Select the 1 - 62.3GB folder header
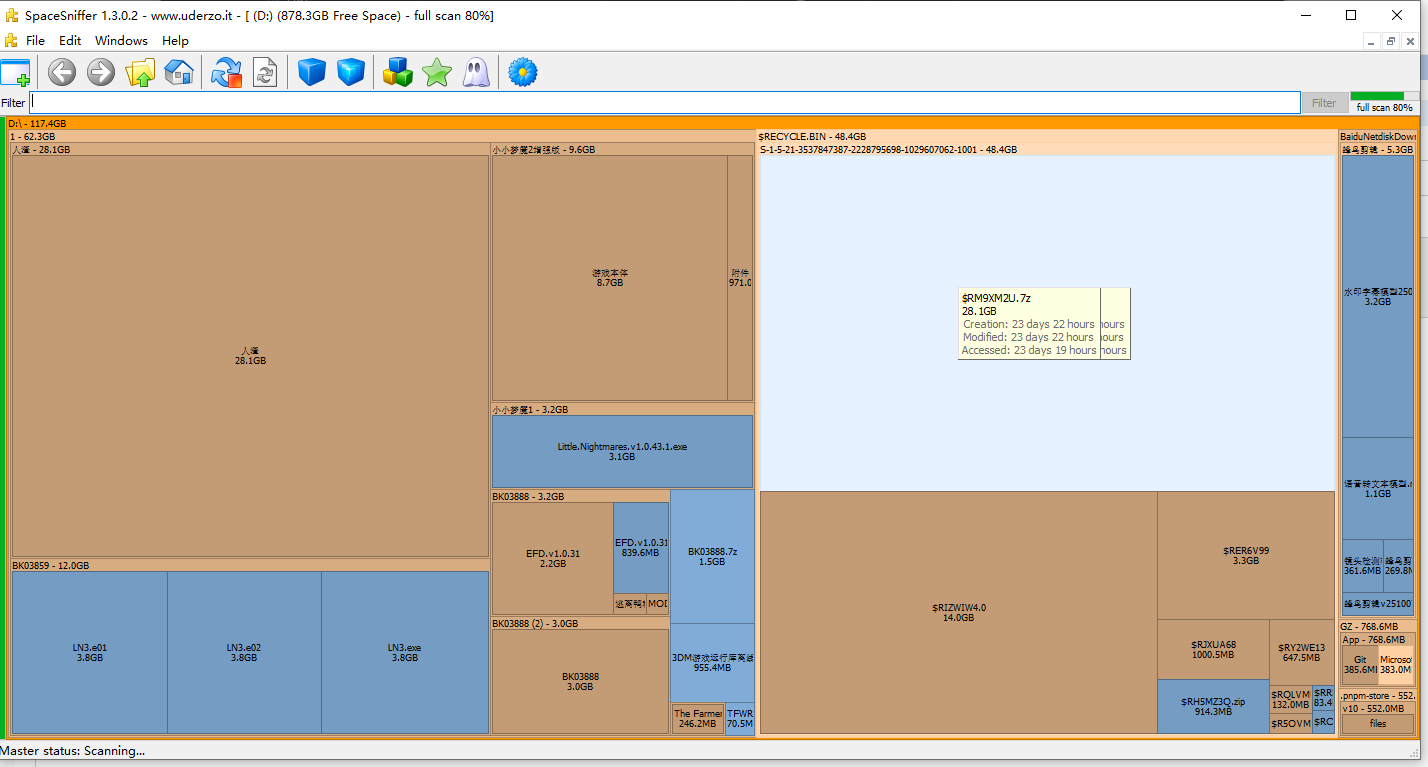Viewport: 1428px width, 767px height. point(380,136)
